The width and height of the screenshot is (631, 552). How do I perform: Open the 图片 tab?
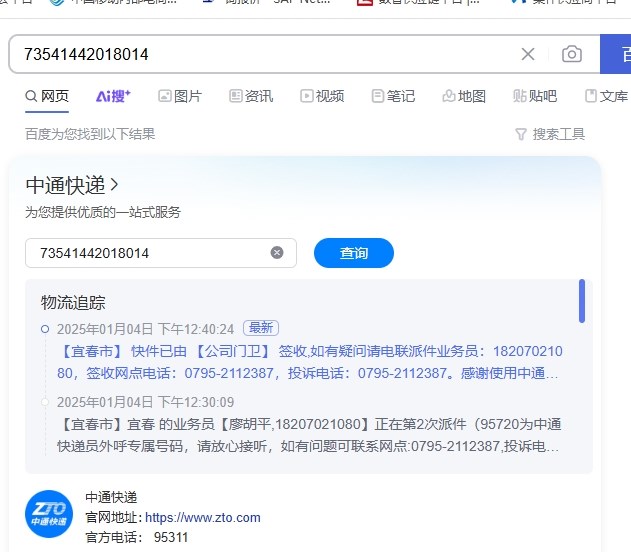pyautogui.click(x=180, y=96)
